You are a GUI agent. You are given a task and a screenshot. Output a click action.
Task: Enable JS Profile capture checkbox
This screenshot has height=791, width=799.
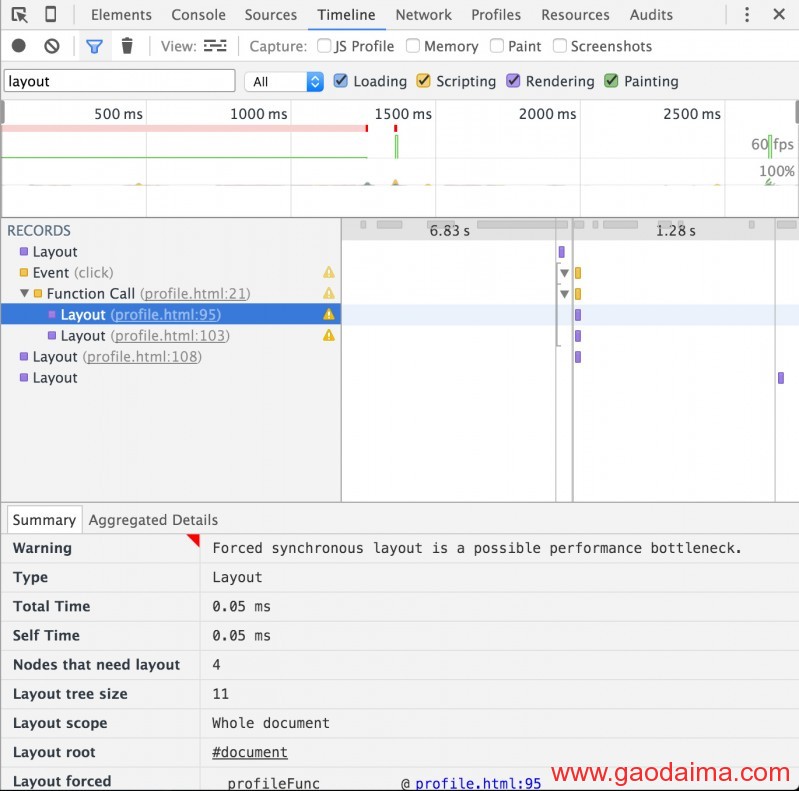coord(324,46)
